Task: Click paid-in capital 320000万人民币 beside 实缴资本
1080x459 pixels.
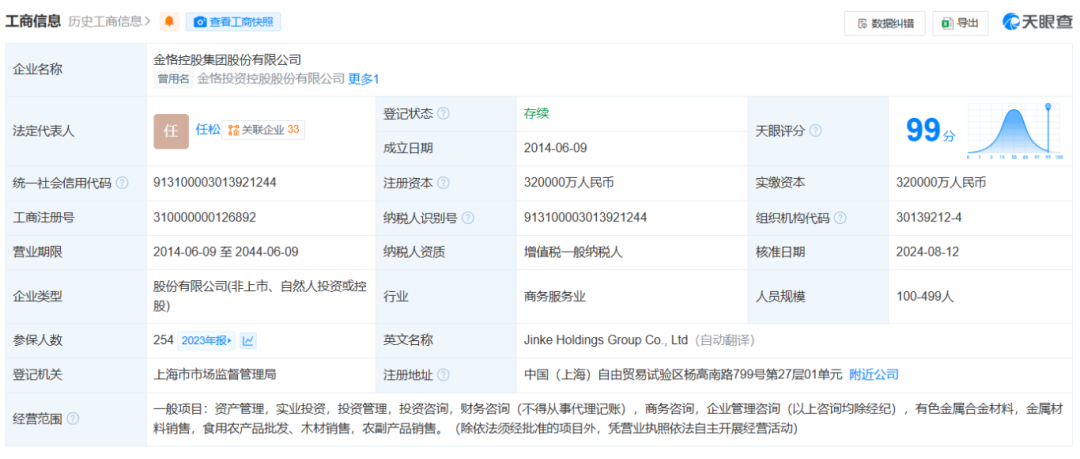Action: point(941,183)
